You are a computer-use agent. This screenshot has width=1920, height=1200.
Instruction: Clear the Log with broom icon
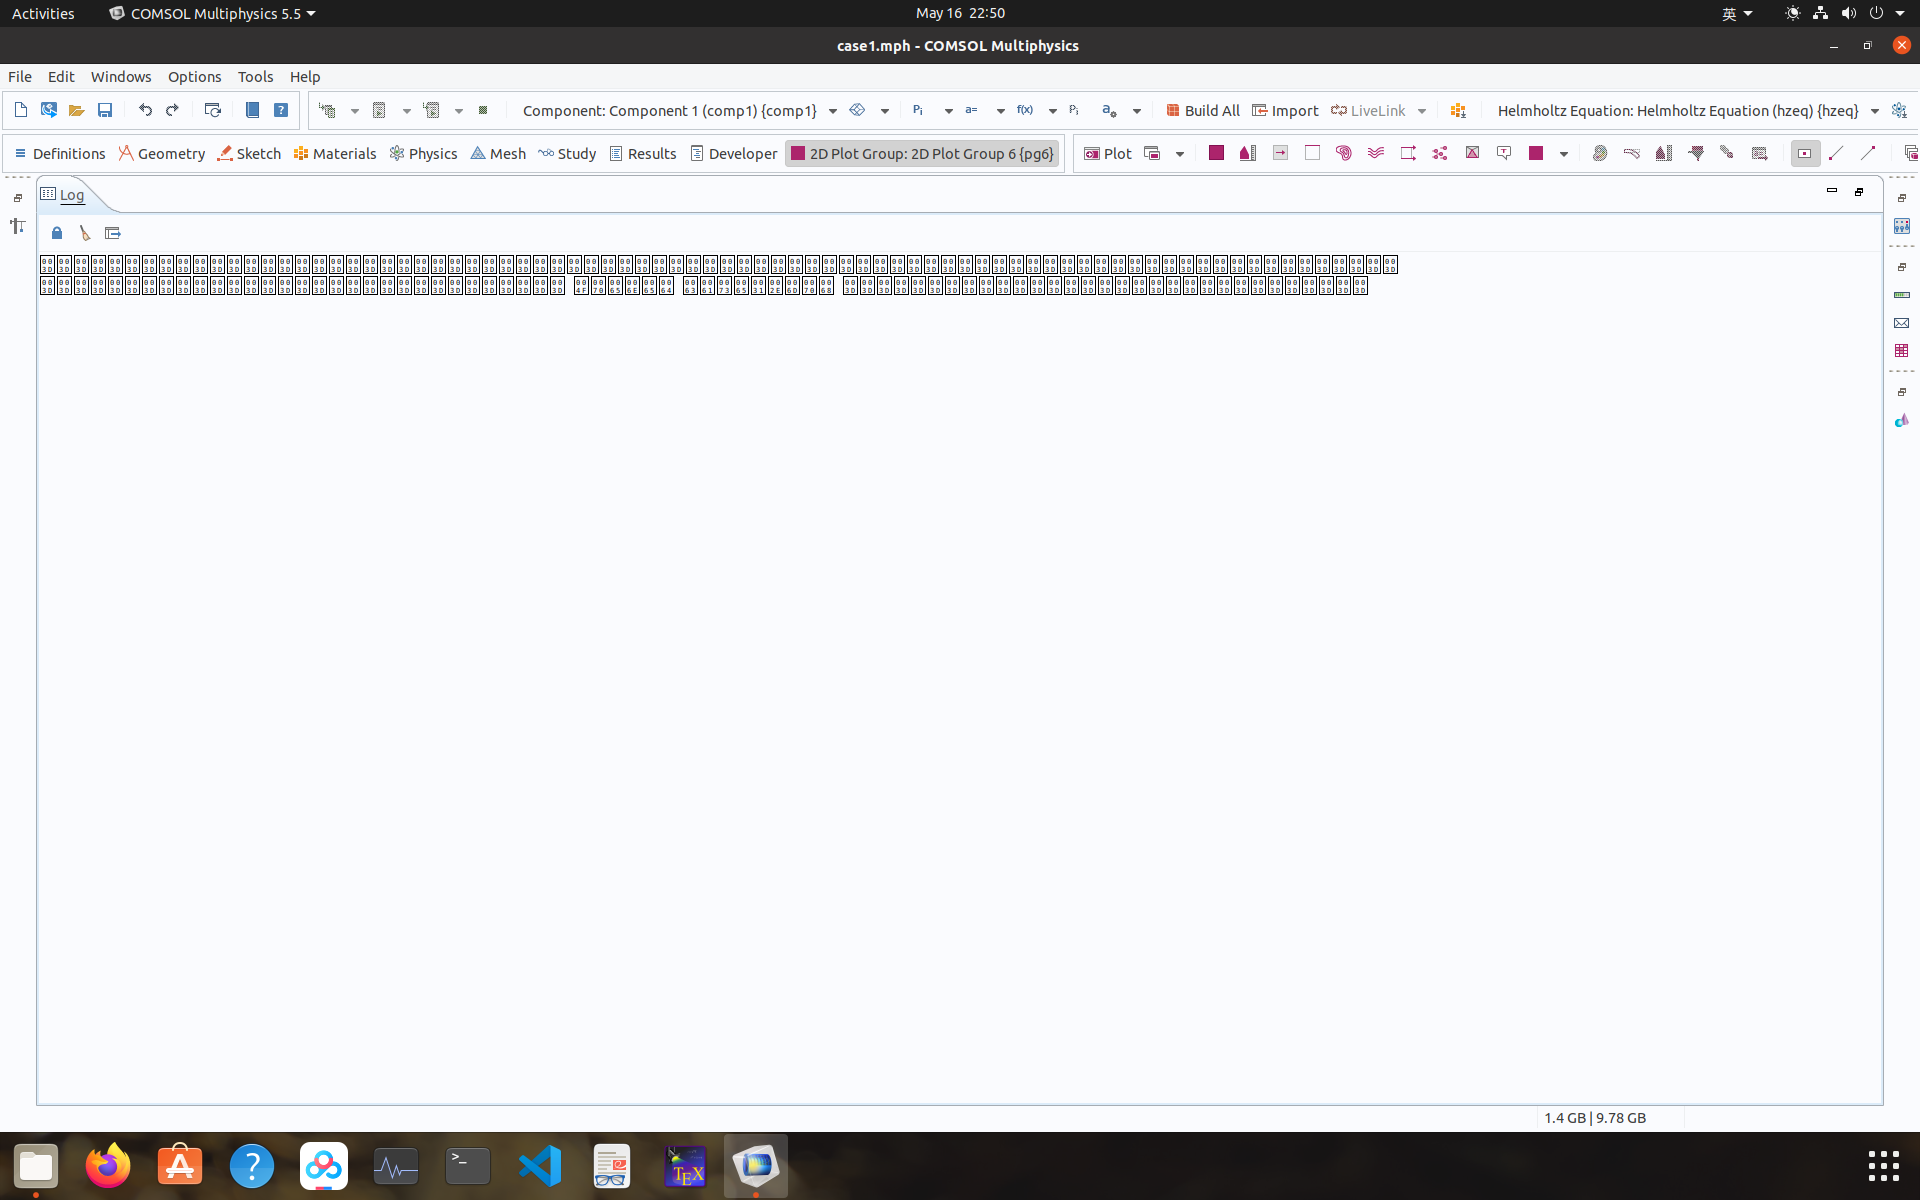85,233
